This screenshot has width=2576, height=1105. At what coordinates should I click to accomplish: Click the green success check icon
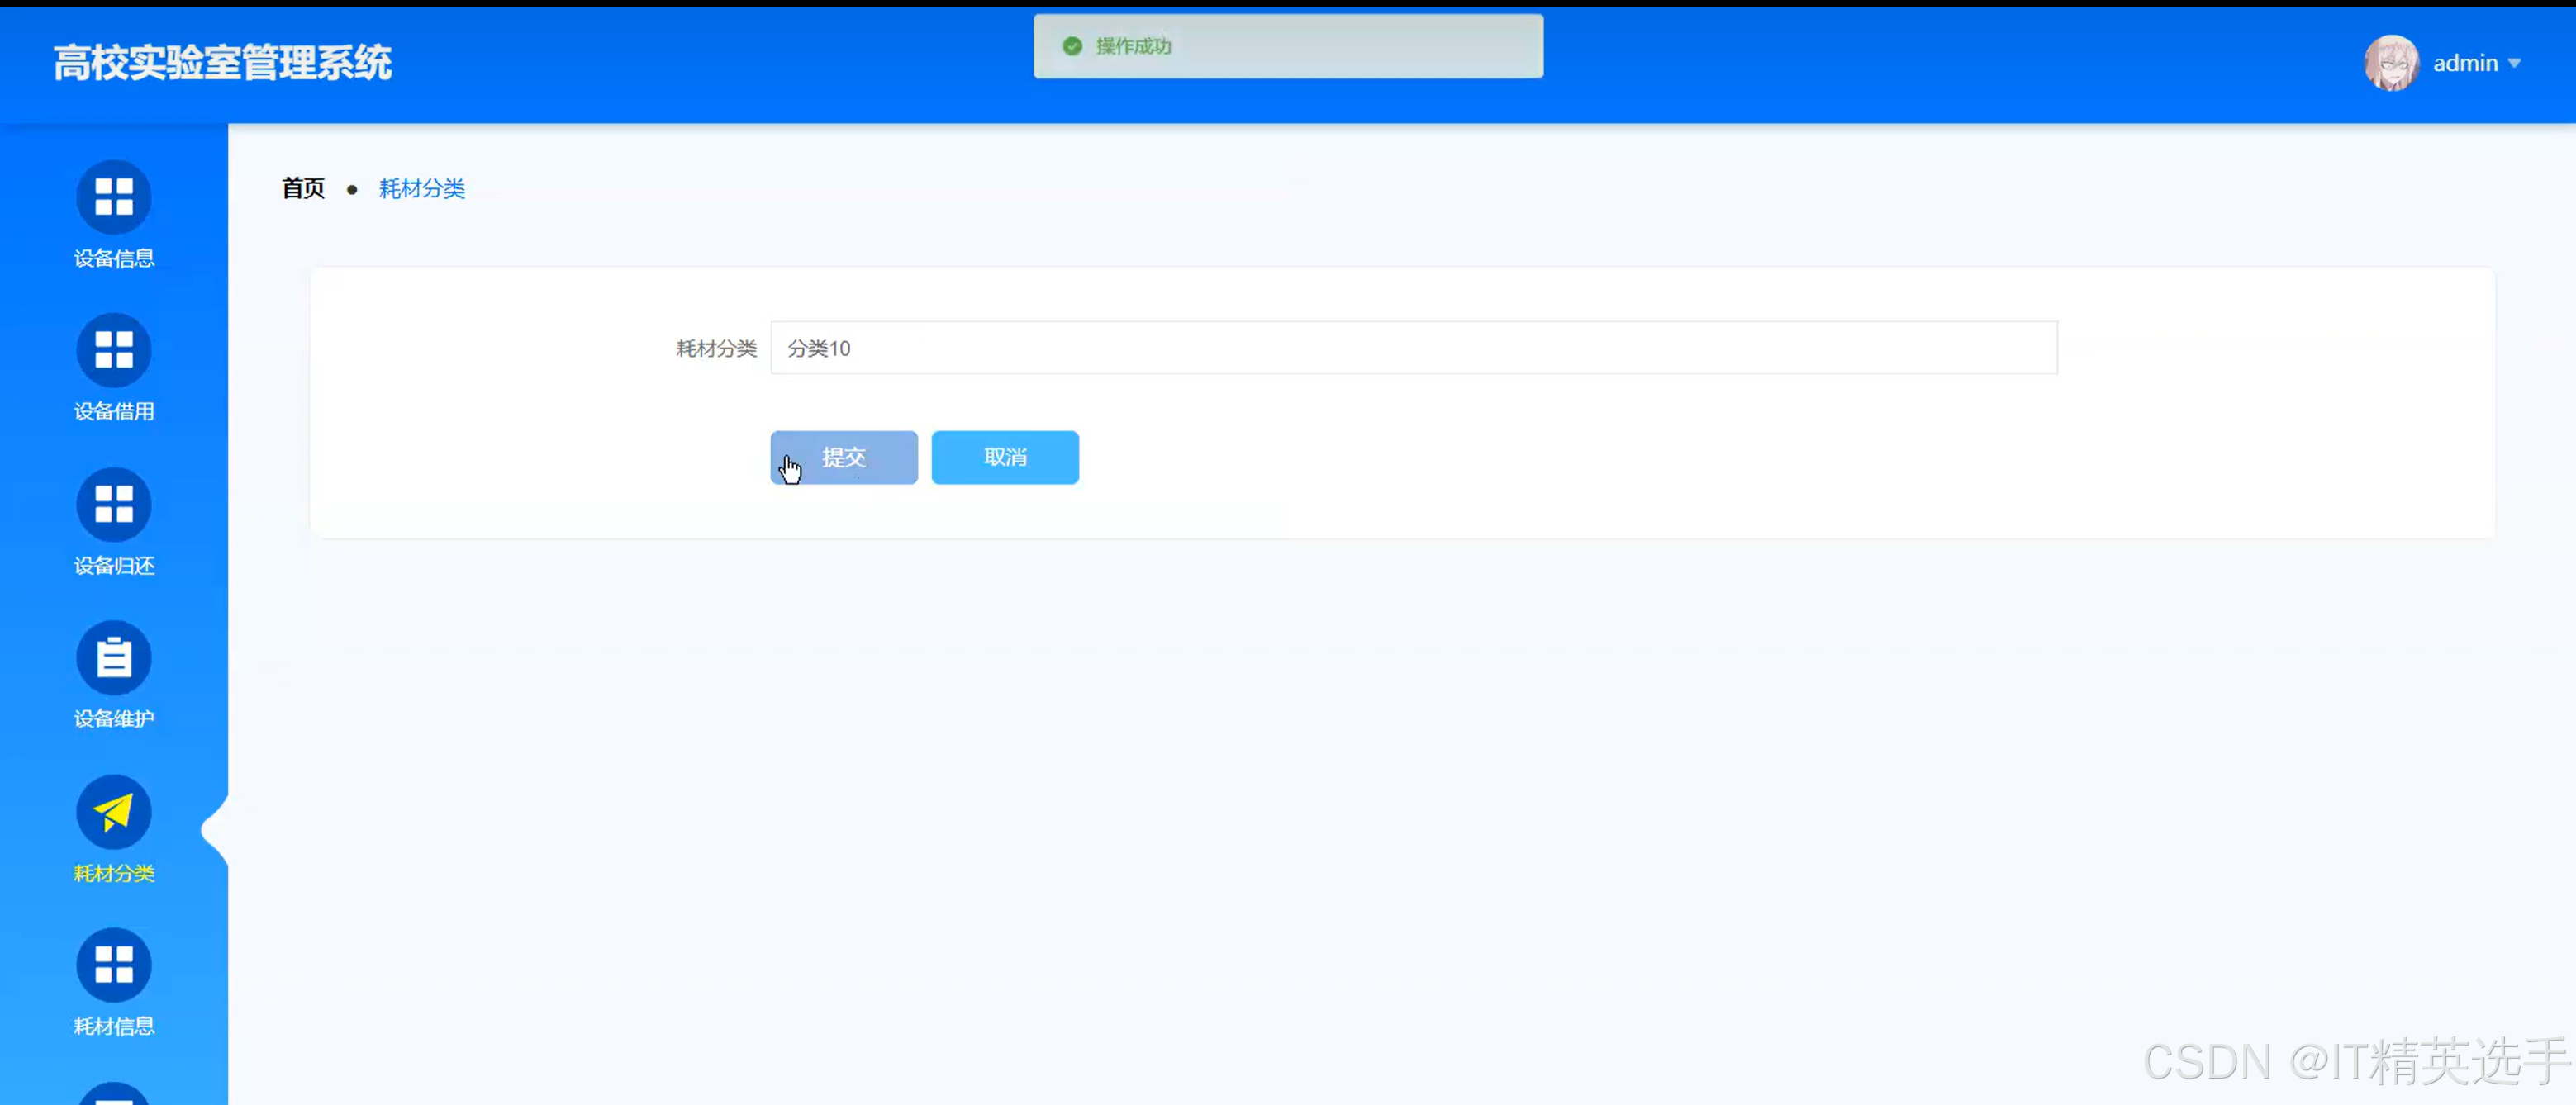click(x=1072, y=46)
